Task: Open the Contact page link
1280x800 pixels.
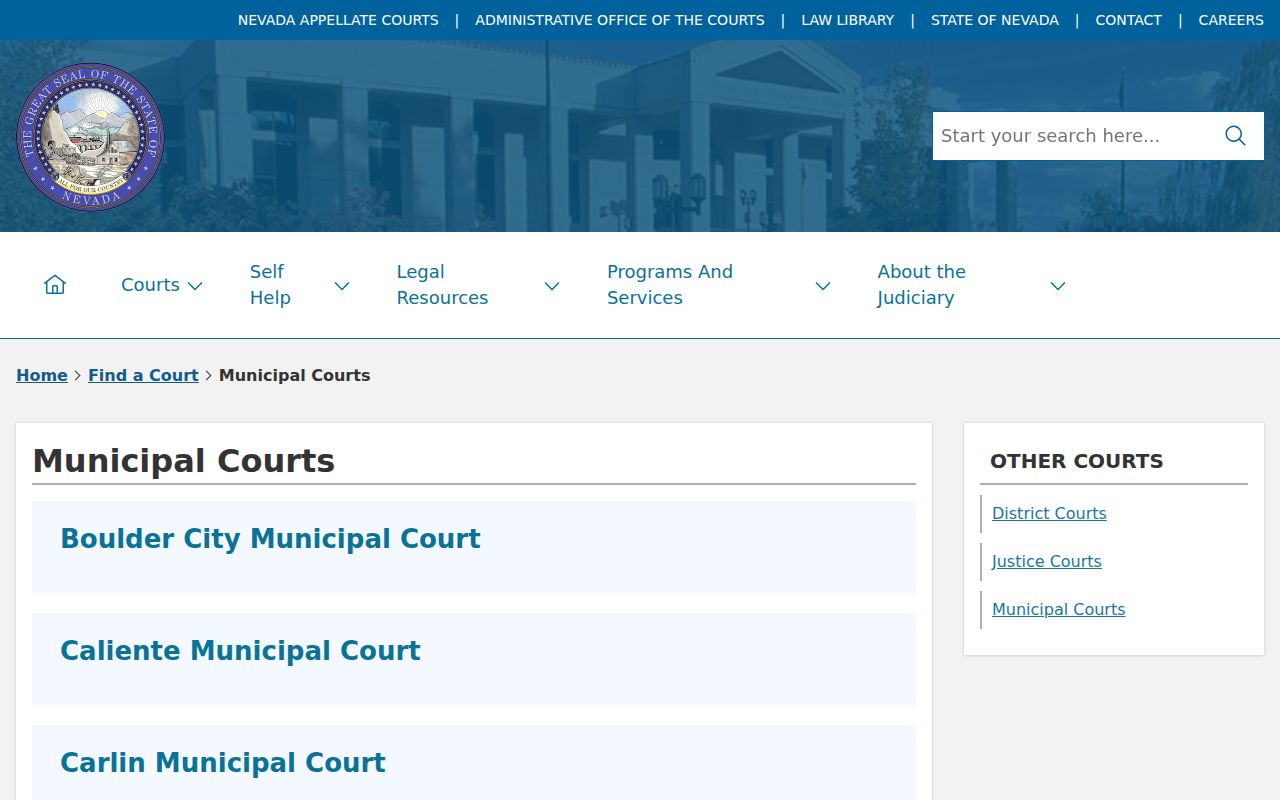Action: tap(1129, 20)
